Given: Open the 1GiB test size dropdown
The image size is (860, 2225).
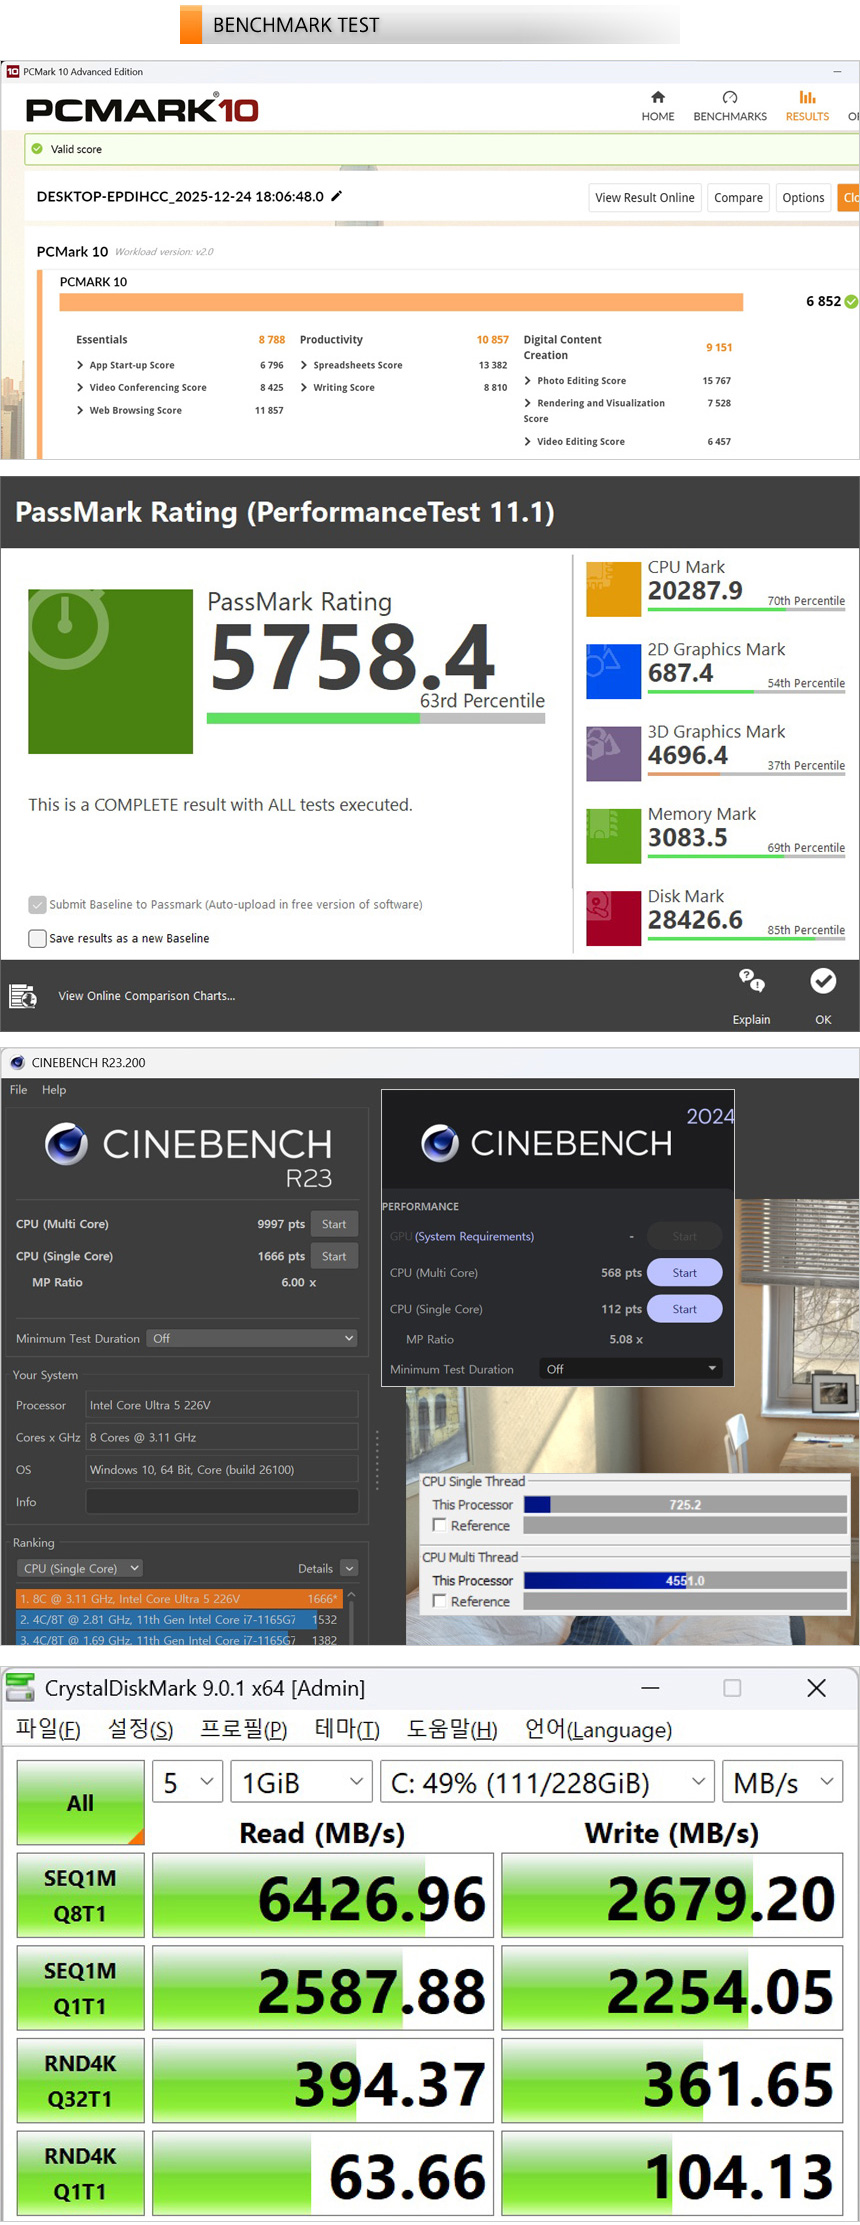Looking at the screenshot, I should [x=301, y=1783].
